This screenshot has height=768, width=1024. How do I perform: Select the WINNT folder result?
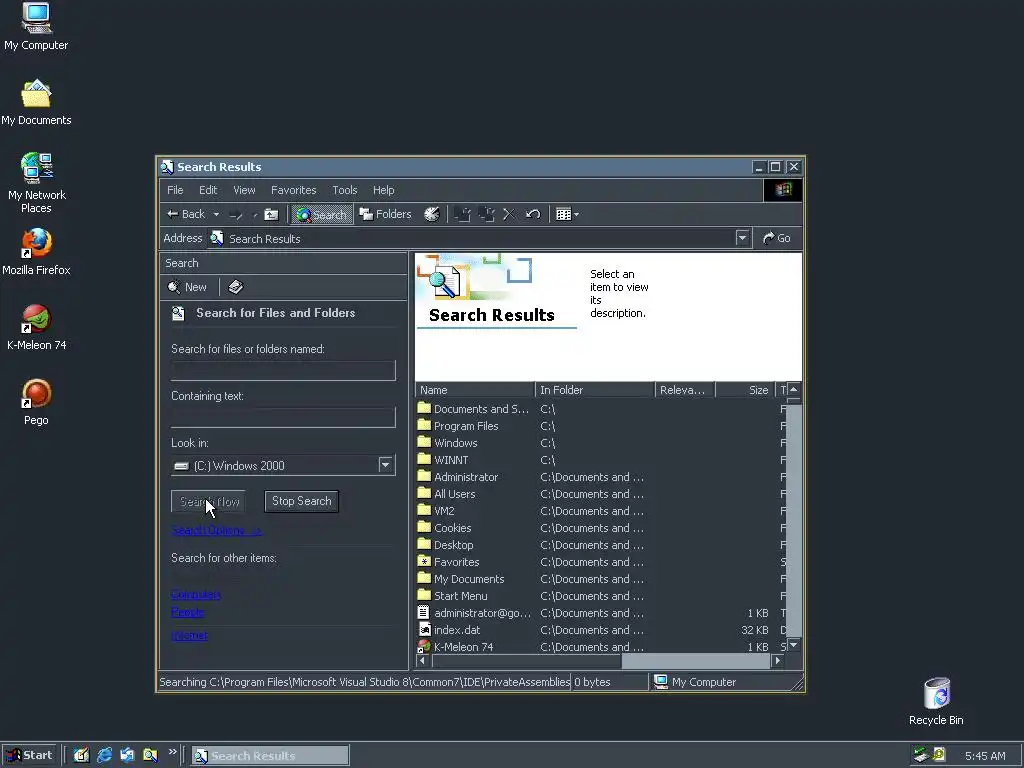tap(443, 460)
